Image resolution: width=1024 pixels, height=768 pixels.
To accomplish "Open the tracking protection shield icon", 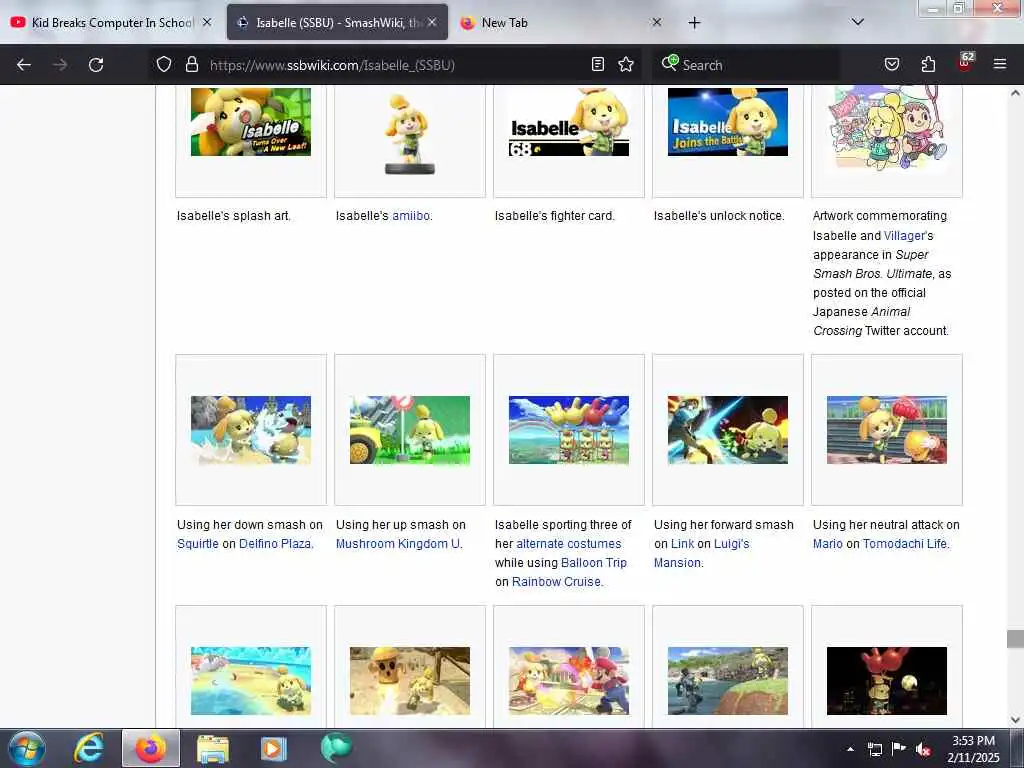I will coord(164,65).
